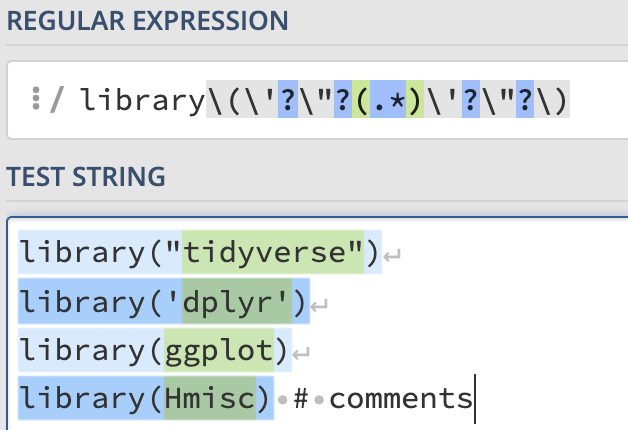Image resolution: width=628 pixels, height=430 pixels.
Task: Click the test line library('dplyr')
Action: tap(164, 301)
